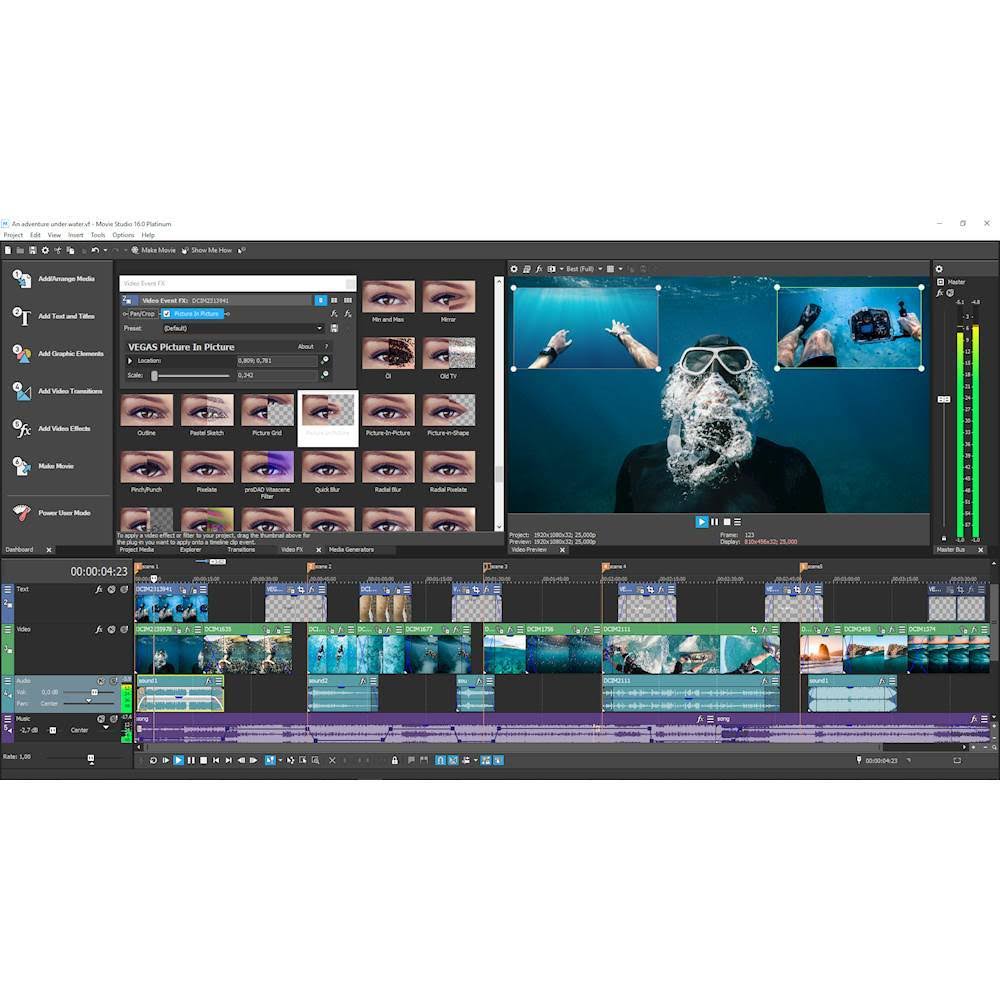Open the Master Bus settings gear
The image size is (1000, 1000).
(939, 269)
